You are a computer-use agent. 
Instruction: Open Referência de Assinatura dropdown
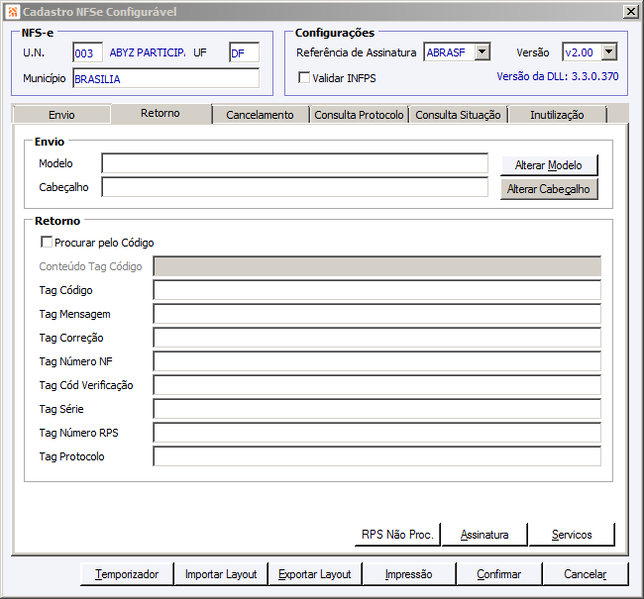[483, 52]
